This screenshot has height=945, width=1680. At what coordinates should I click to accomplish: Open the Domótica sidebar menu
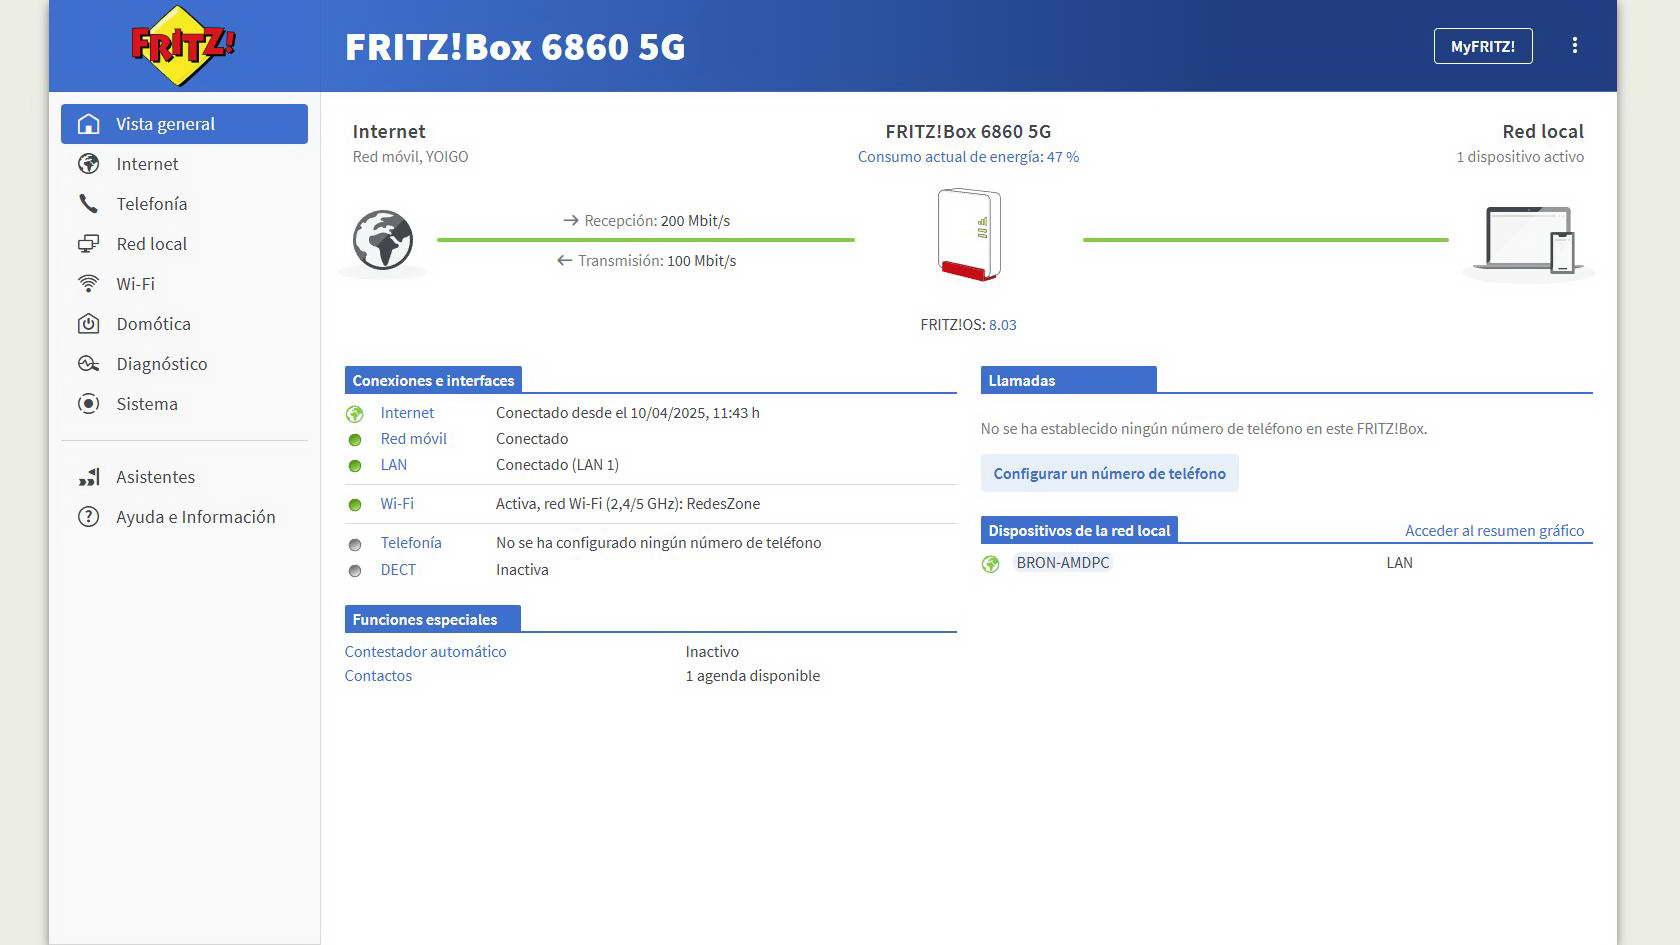click(184, 324)
